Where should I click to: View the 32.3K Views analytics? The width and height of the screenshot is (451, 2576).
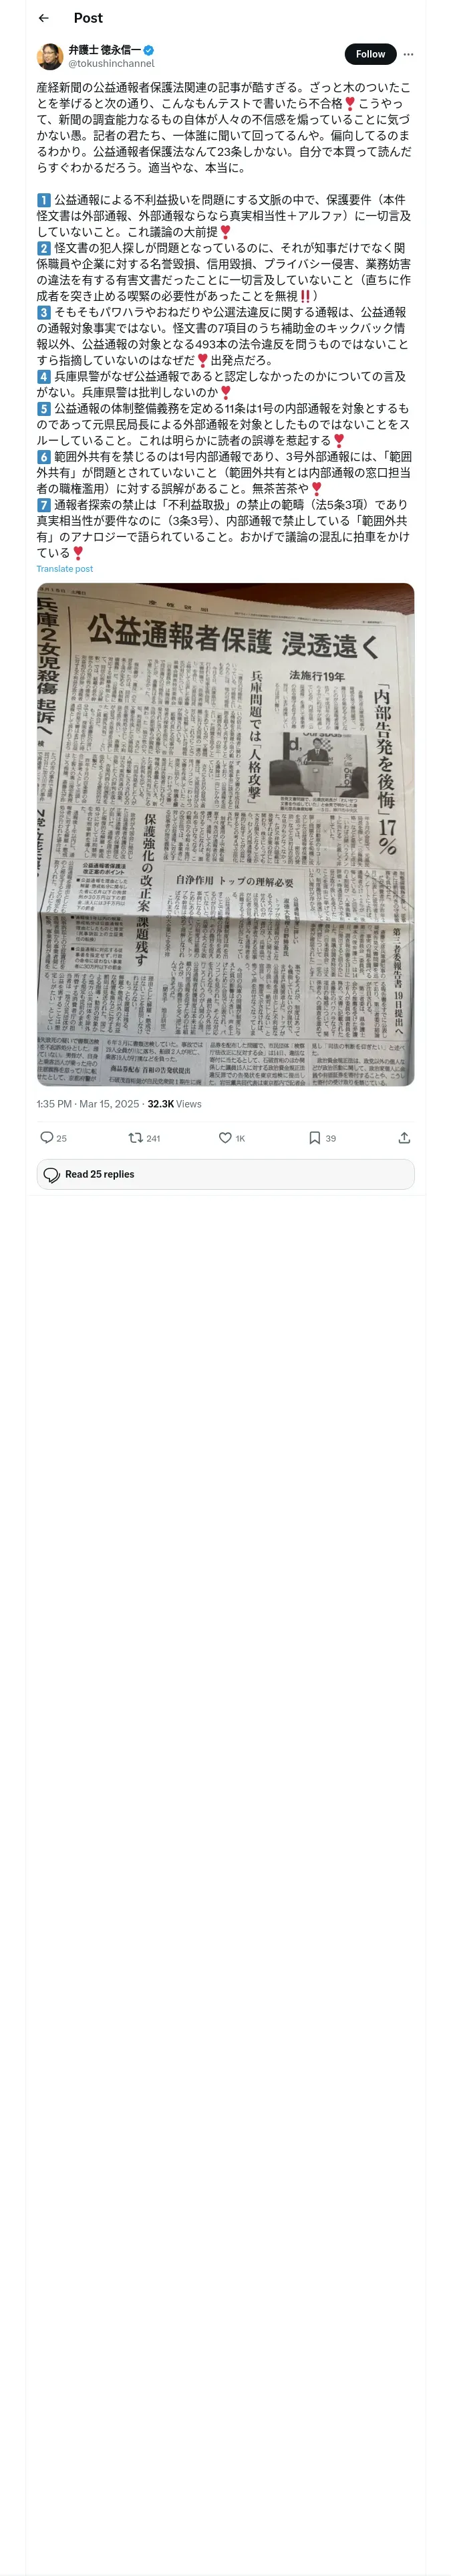point(174,1104)
